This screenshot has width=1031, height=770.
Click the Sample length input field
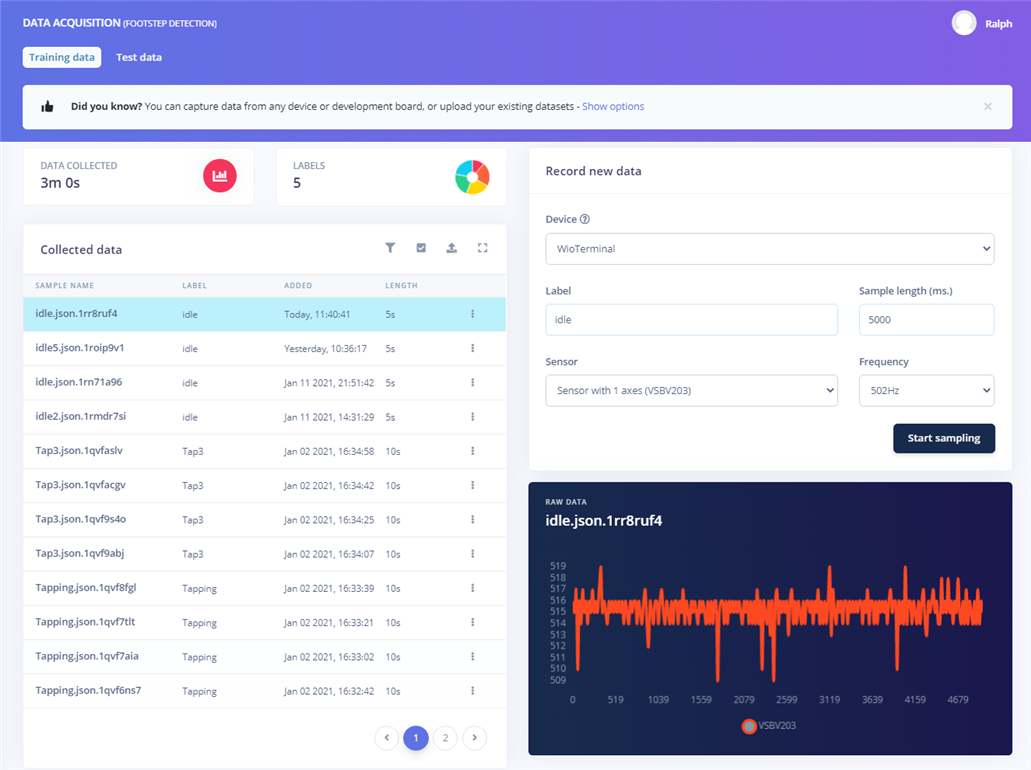[926, 320]
